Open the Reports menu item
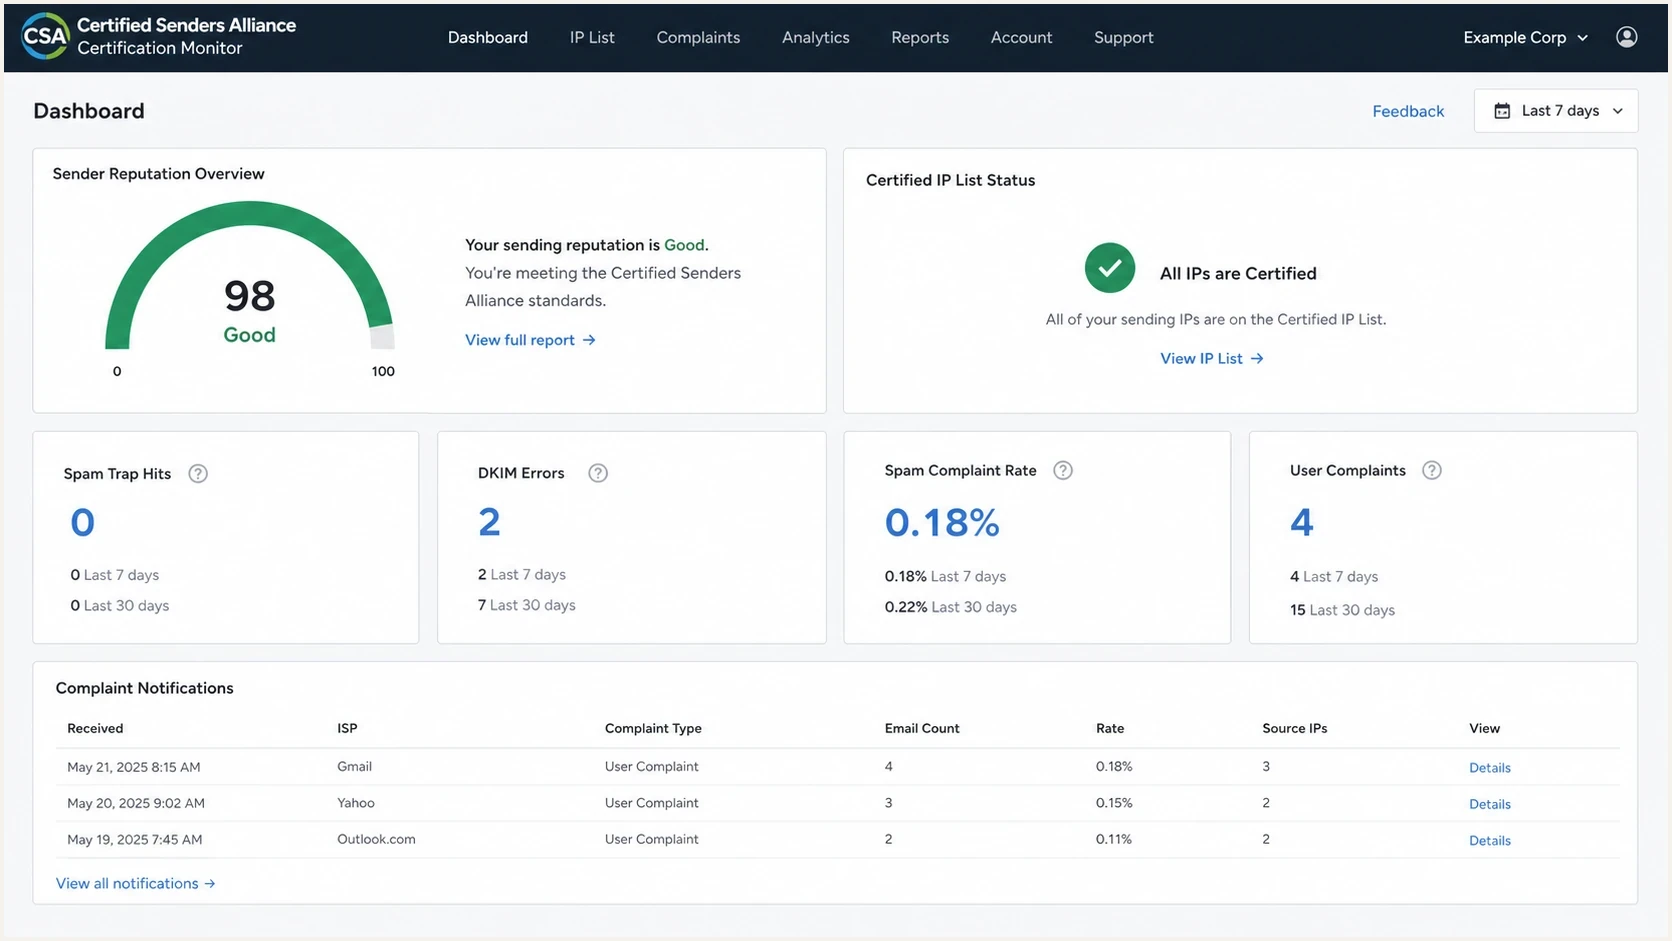The width and height of the screenshot is (1672, 941). click(920, 37)
